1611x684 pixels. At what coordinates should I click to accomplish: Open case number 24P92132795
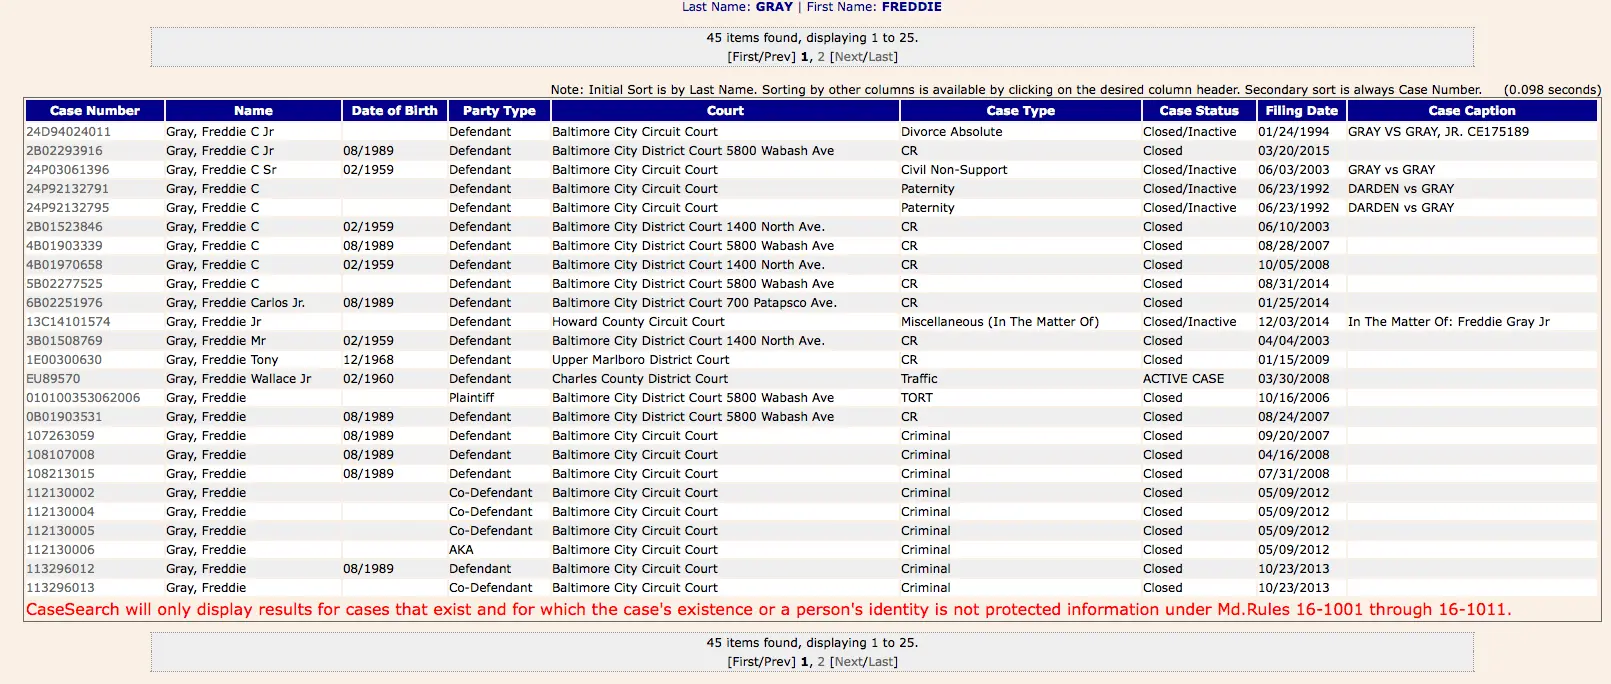(67, 208)
